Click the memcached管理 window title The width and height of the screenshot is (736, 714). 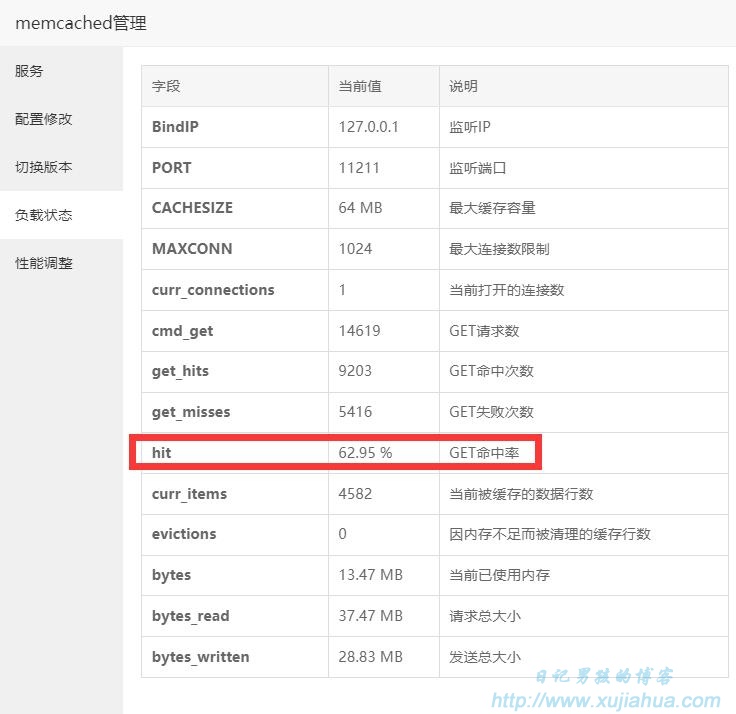click(x=81, y=23)
